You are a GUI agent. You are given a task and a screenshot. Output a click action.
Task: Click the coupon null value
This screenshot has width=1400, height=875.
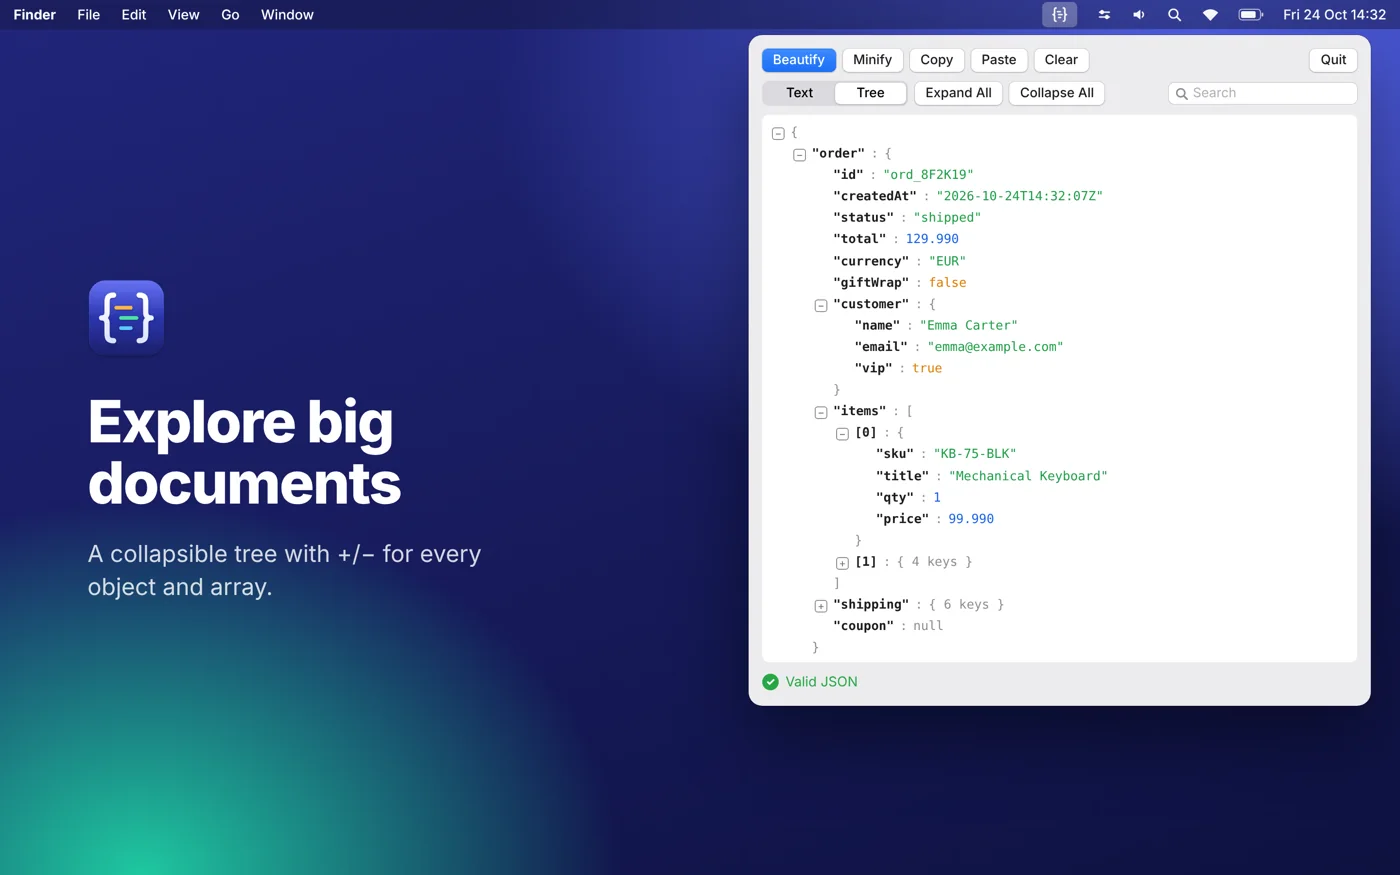(928, 626)
